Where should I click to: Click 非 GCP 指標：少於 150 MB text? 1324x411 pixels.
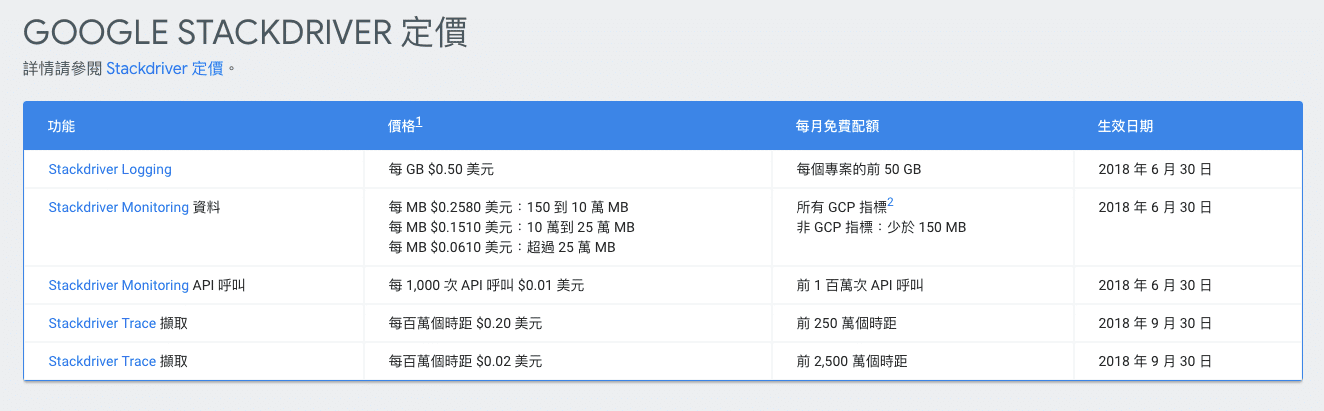[881, 227]
